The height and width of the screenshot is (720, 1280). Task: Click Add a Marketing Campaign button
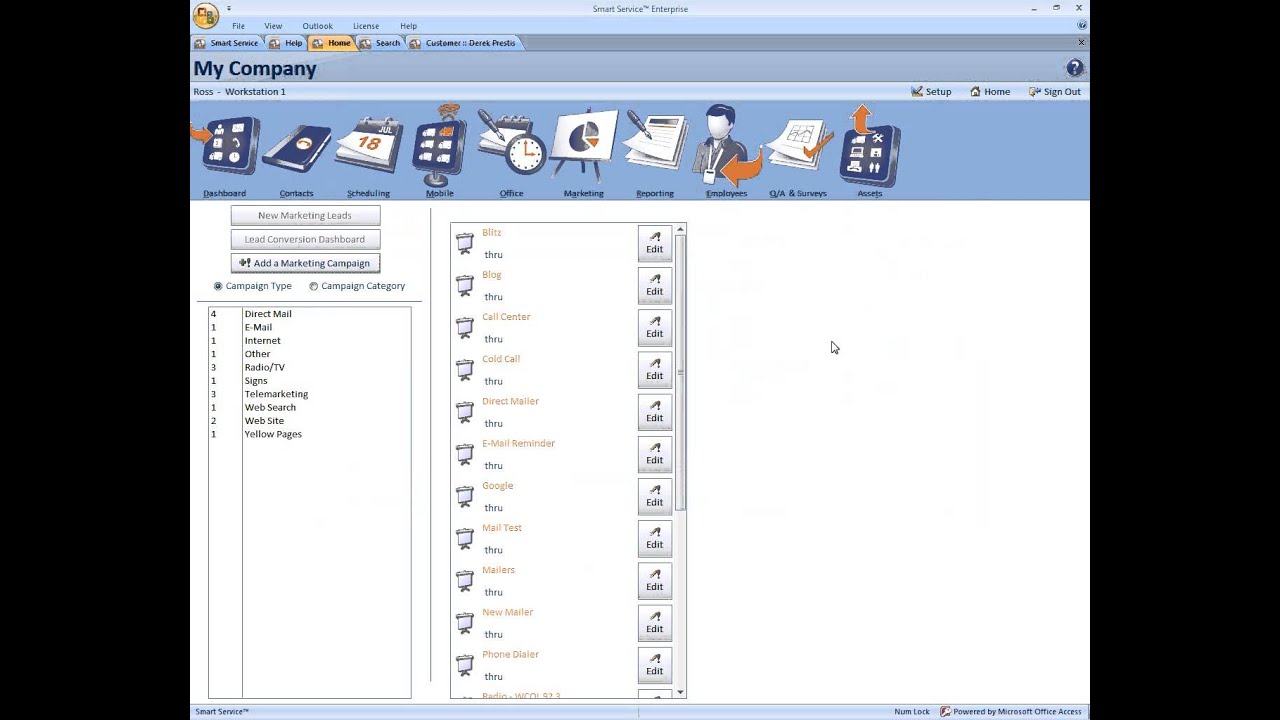tap(305, 263)
